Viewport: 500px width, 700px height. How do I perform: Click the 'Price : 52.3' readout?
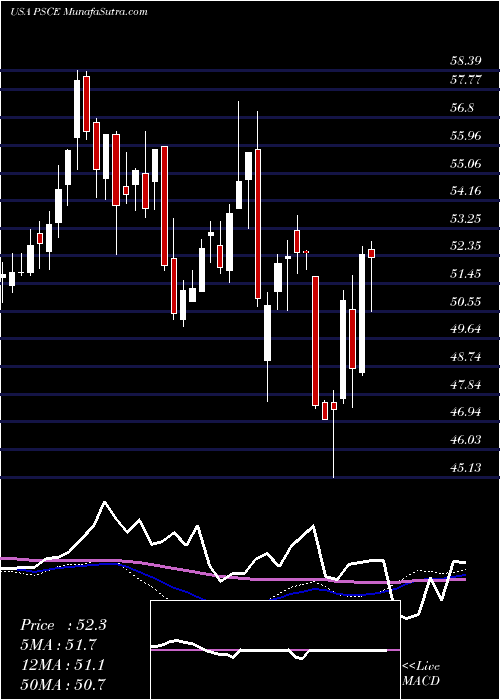click(63, 625)
